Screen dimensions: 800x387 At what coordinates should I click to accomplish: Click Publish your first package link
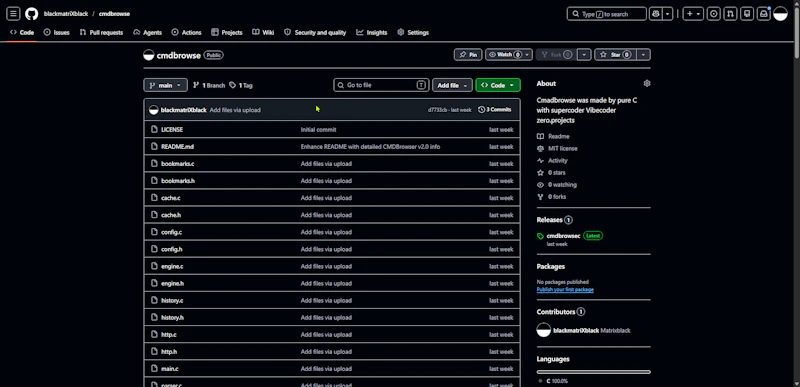(565, 290)
